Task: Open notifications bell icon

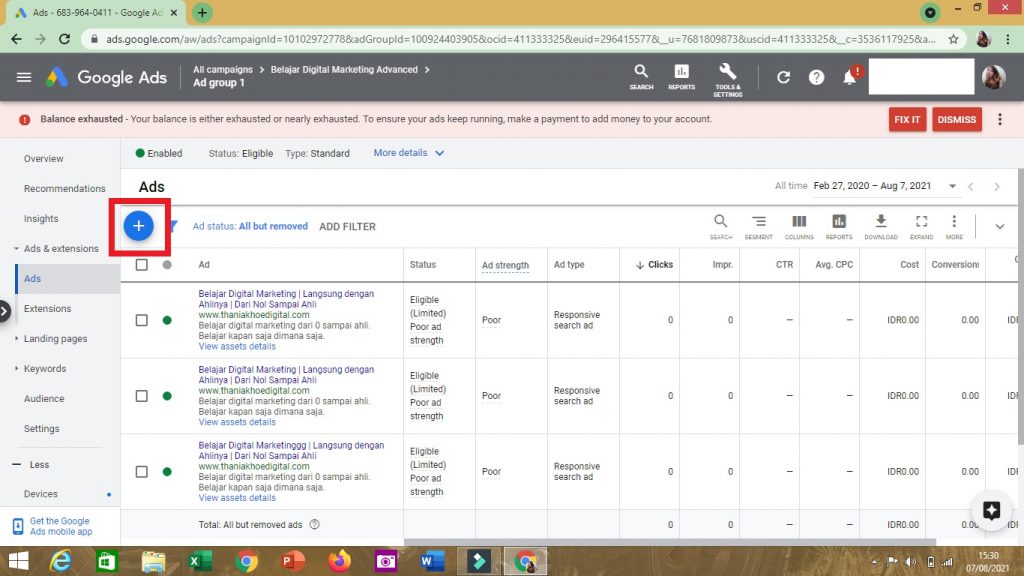Action: click(849, 77)
